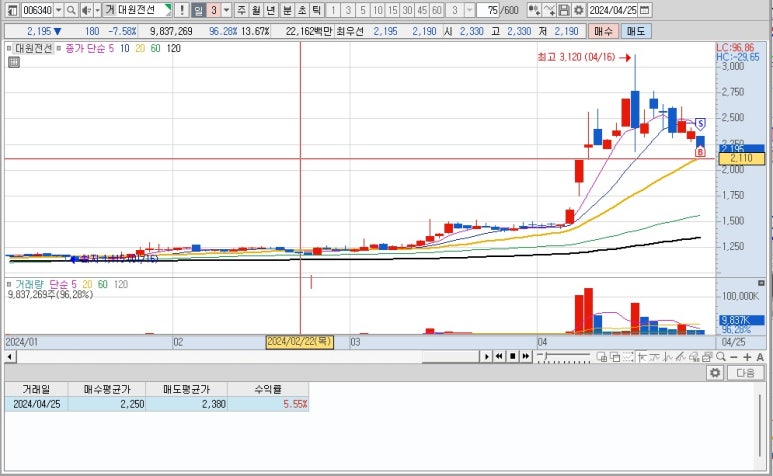The image size is (773, 476).
Task: Select the 초 second period toggle
Action: 302,10
